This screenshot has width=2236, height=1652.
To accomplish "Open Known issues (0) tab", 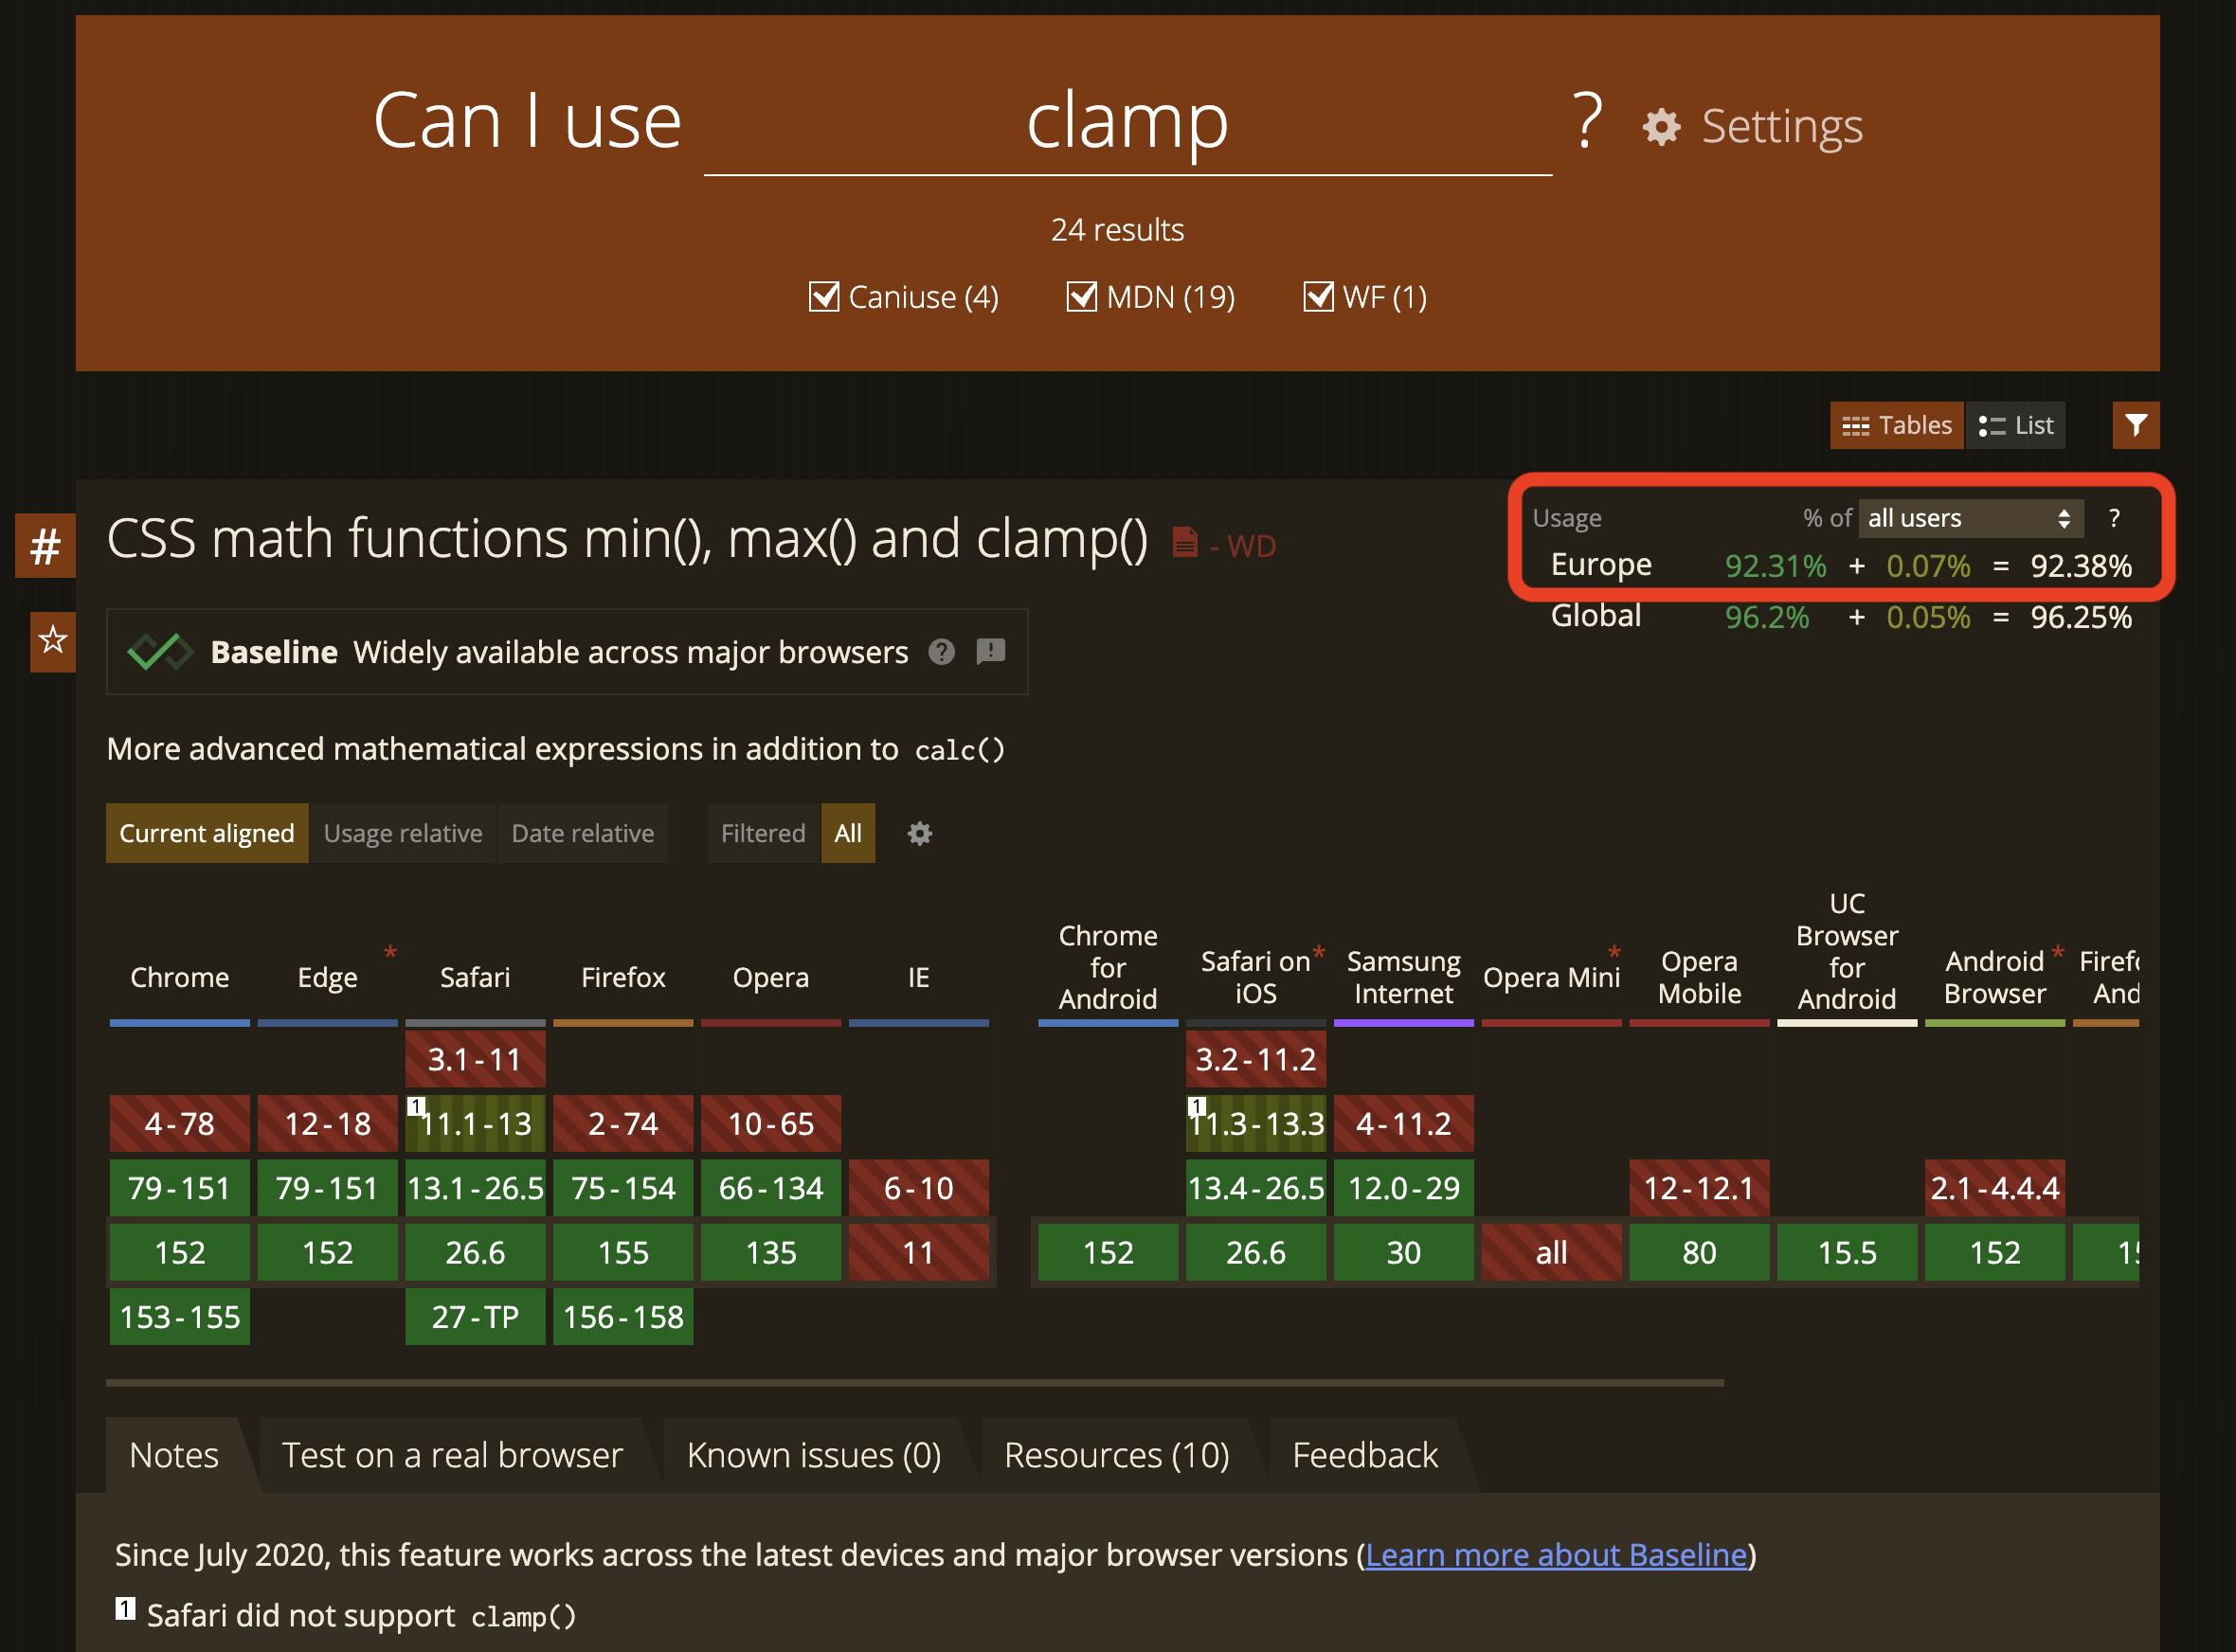I will click(x=814, y=1455).
